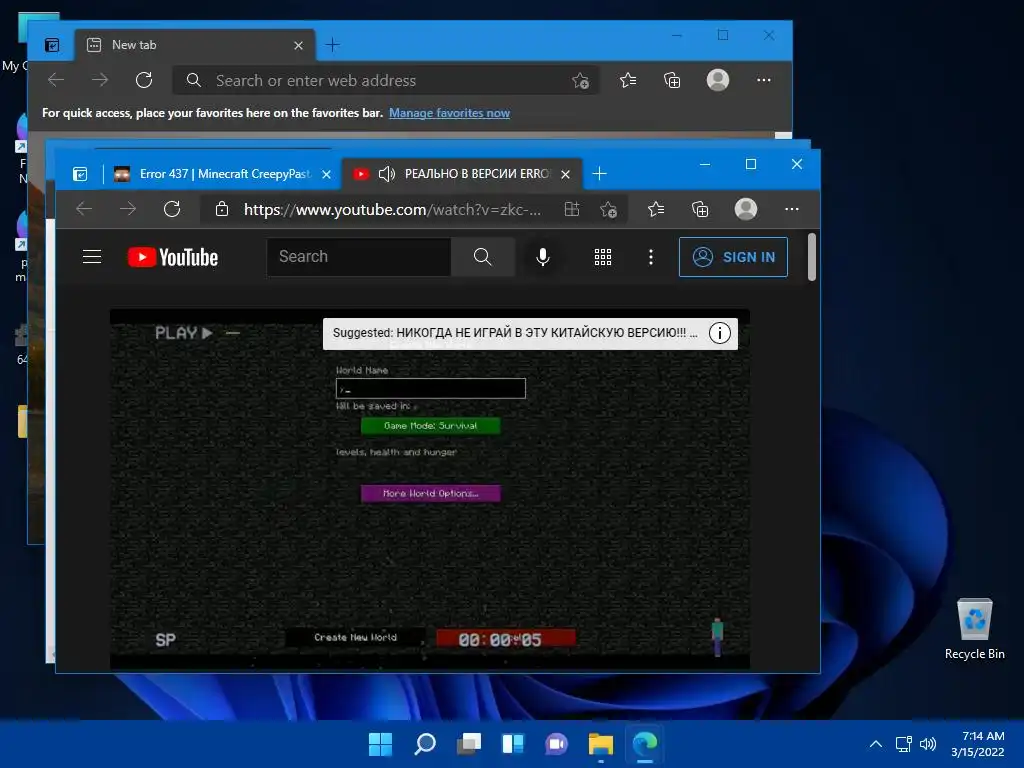This screenshot has width=1024, height=768.
Task: Open the YouTube apps grid icon
Action: coord(603,257)
